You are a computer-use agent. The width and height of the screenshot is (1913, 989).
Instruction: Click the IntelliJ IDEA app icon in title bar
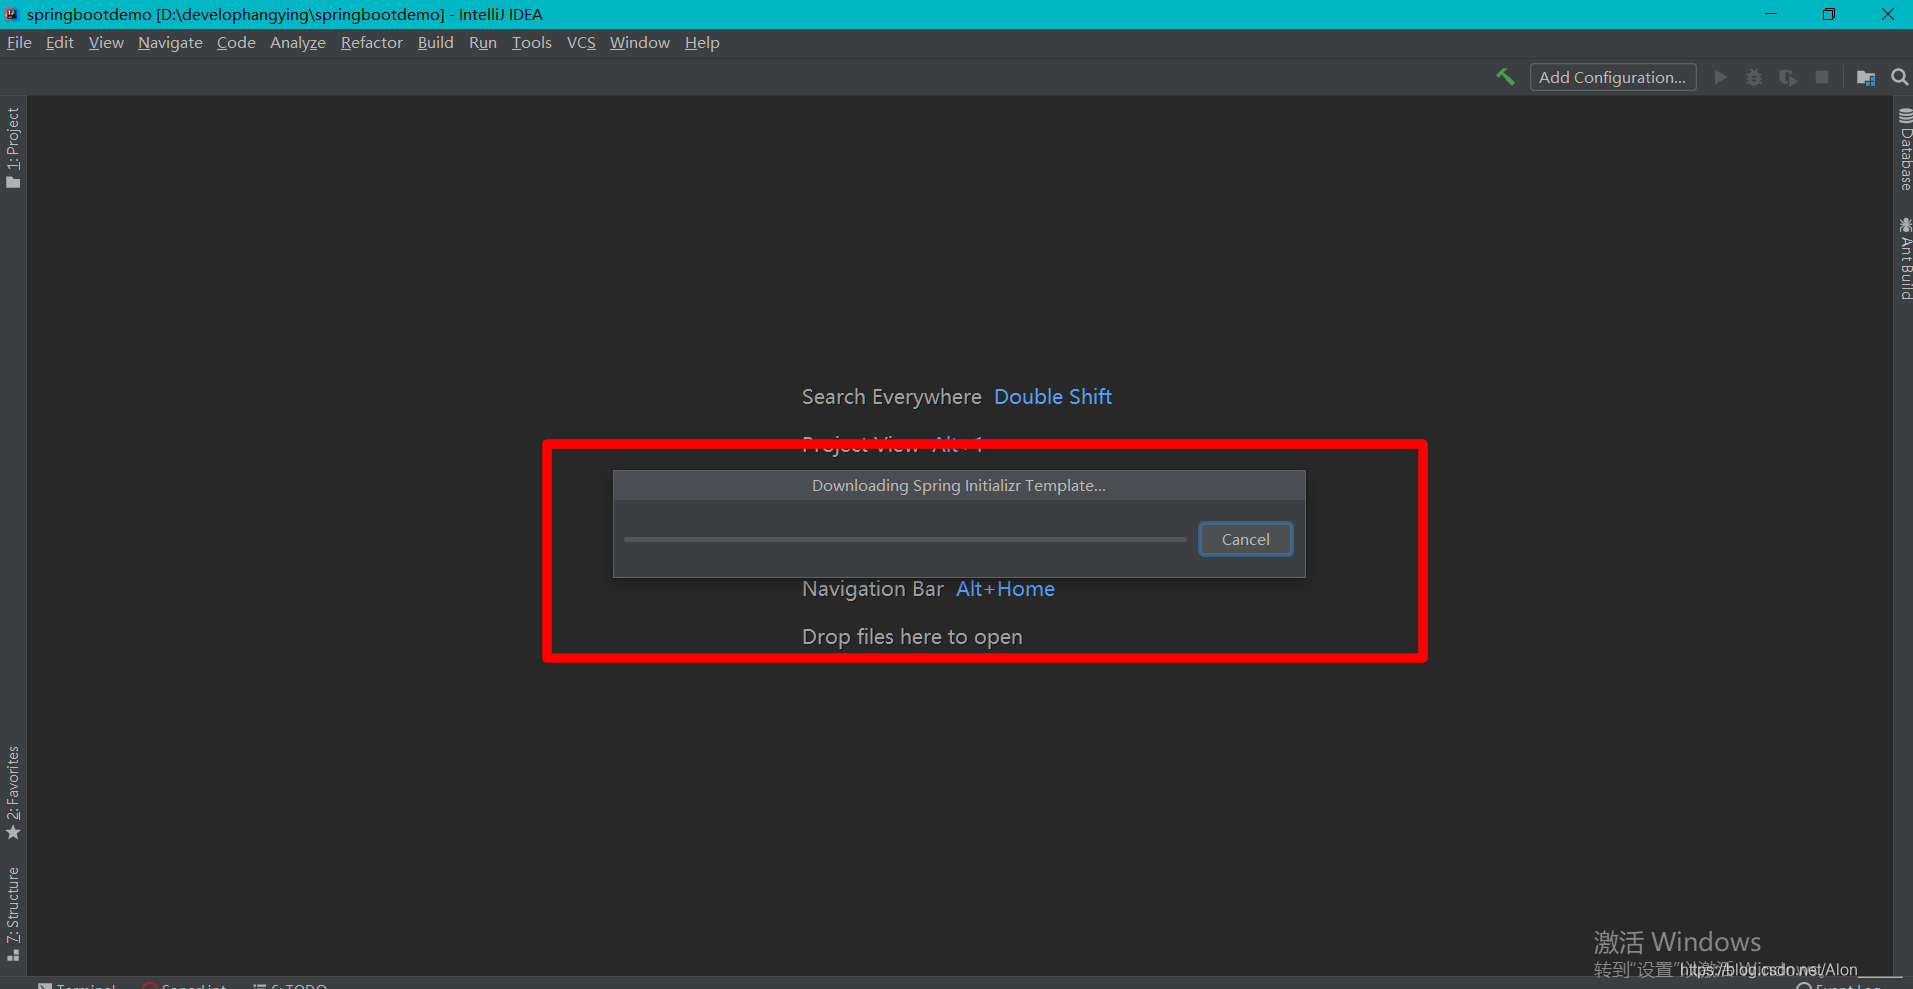12,14
